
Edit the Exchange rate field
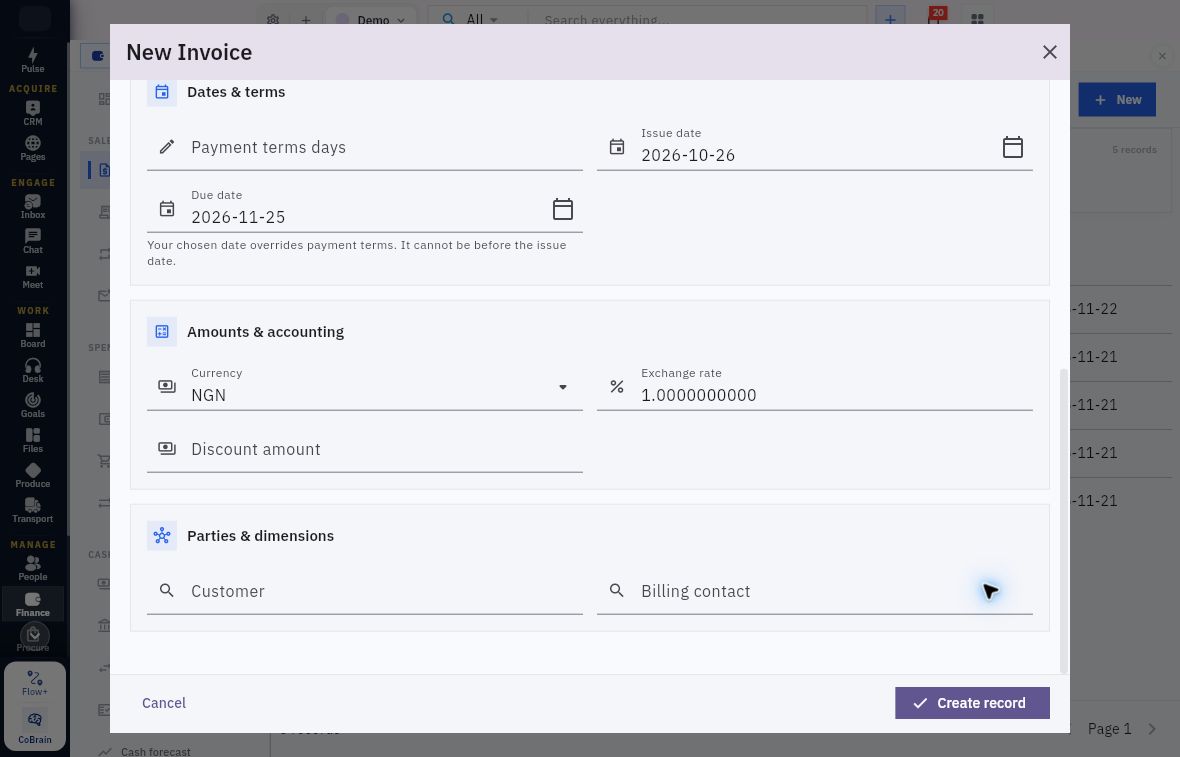coord(814,387)
